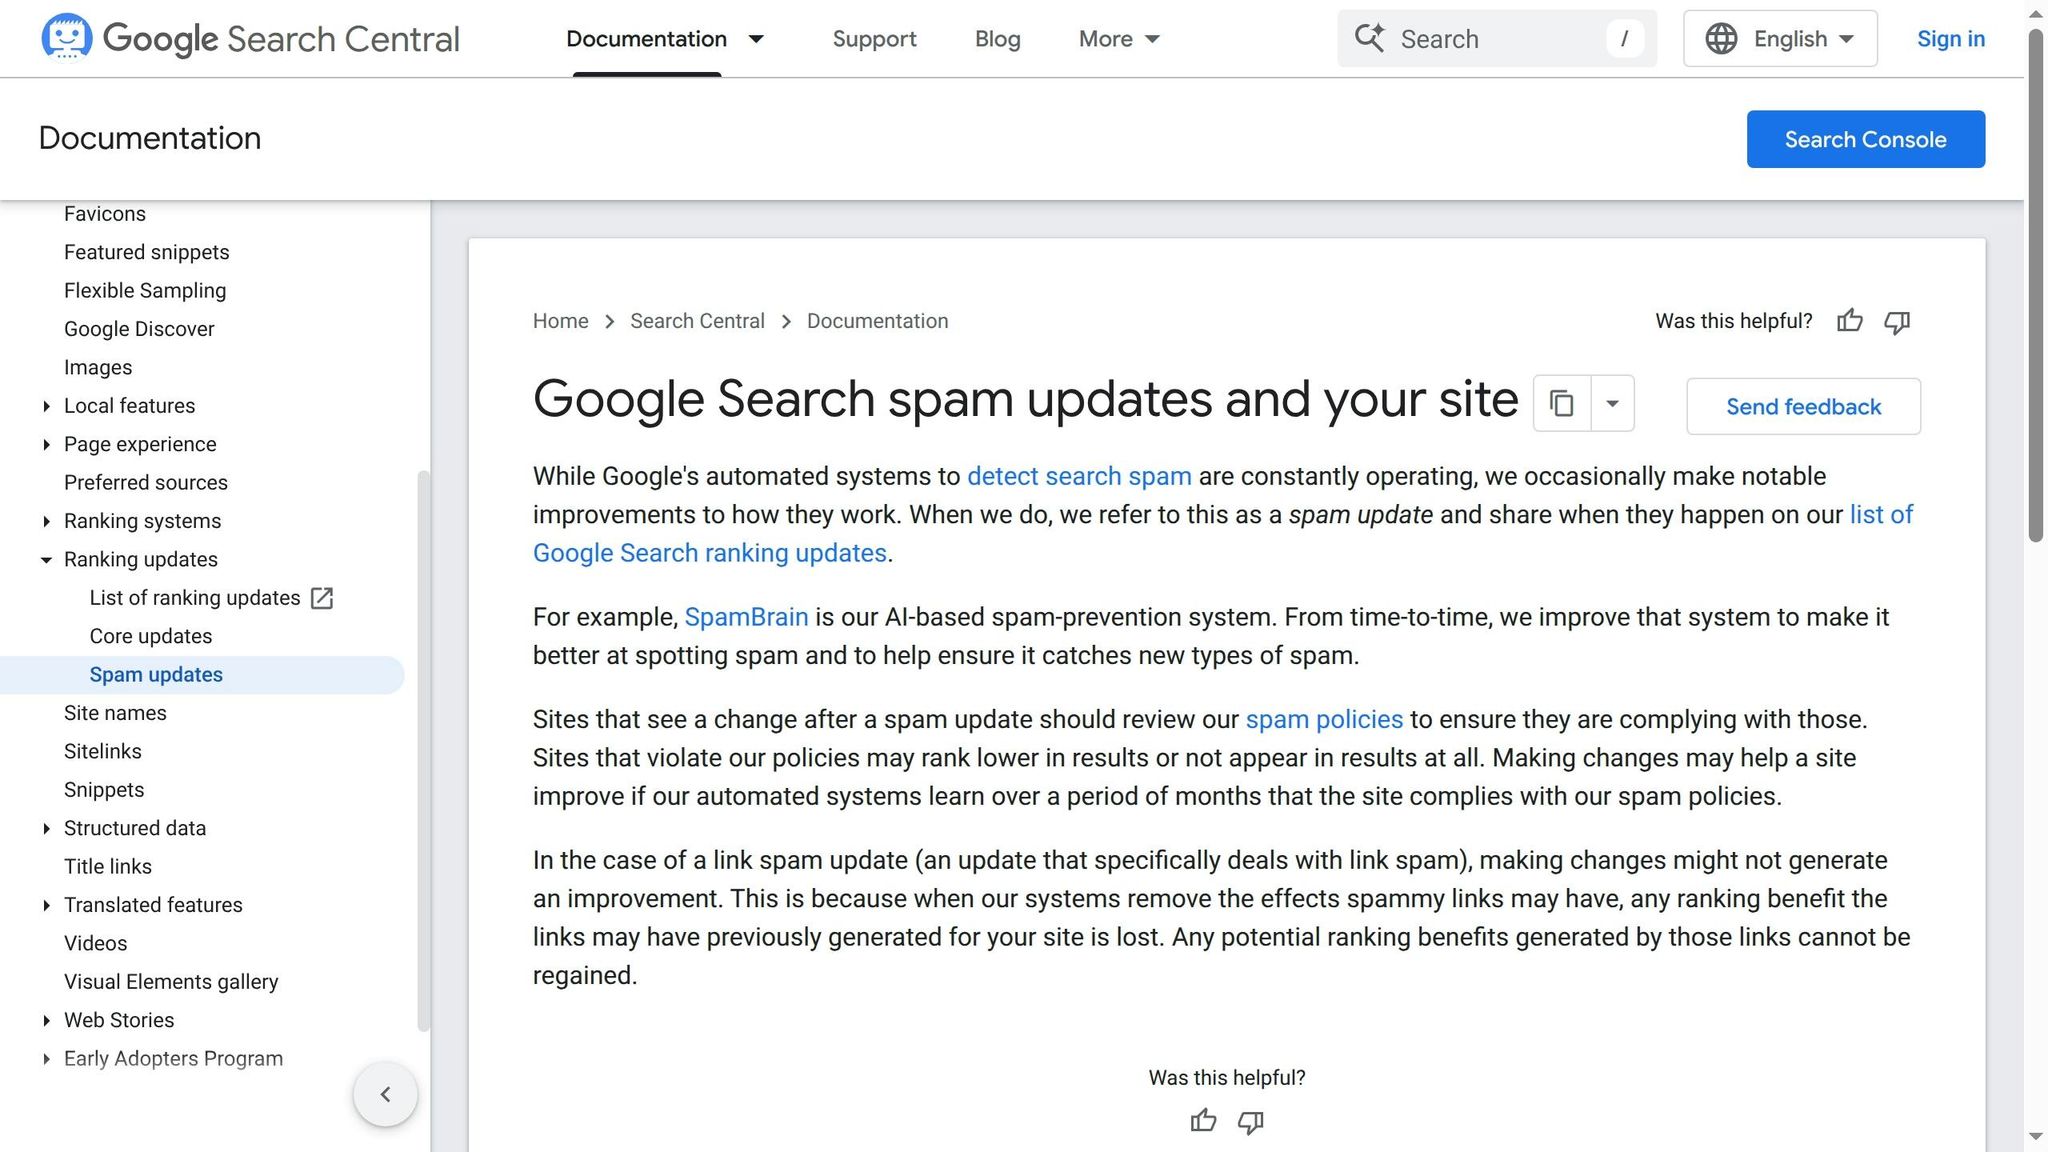Image resolution: width=2048 pixels, height=1152 pixels.
Task: Expand Structured data section
Action: 46,828
